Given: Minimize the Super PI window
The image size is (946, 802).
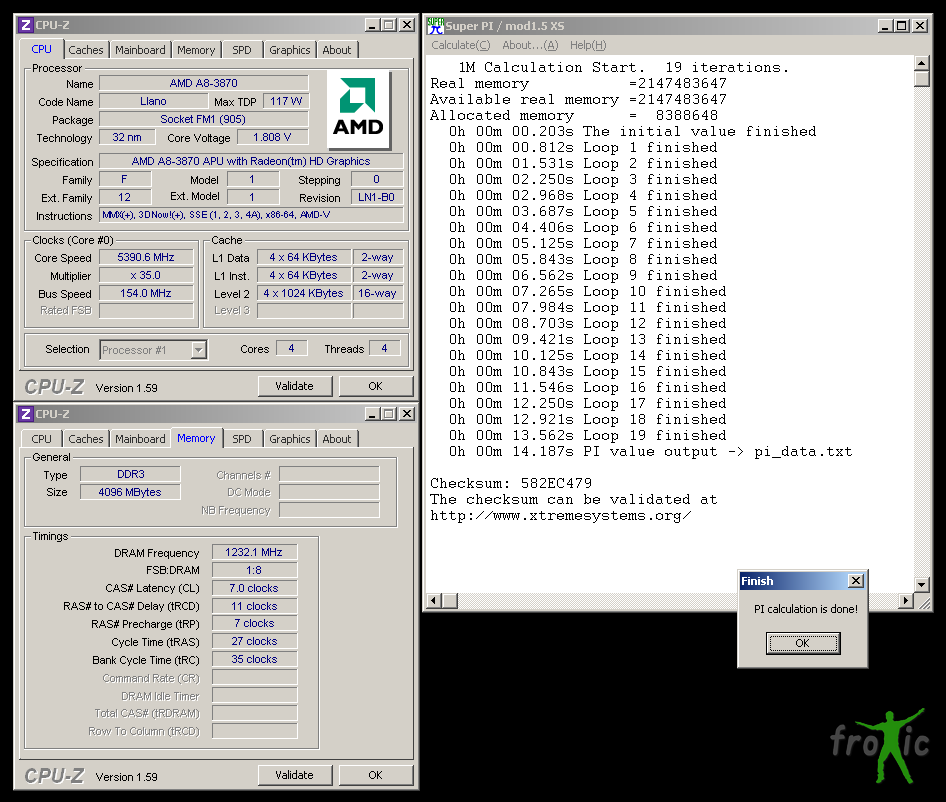Looking at the screenshot, I should point(885,25).
